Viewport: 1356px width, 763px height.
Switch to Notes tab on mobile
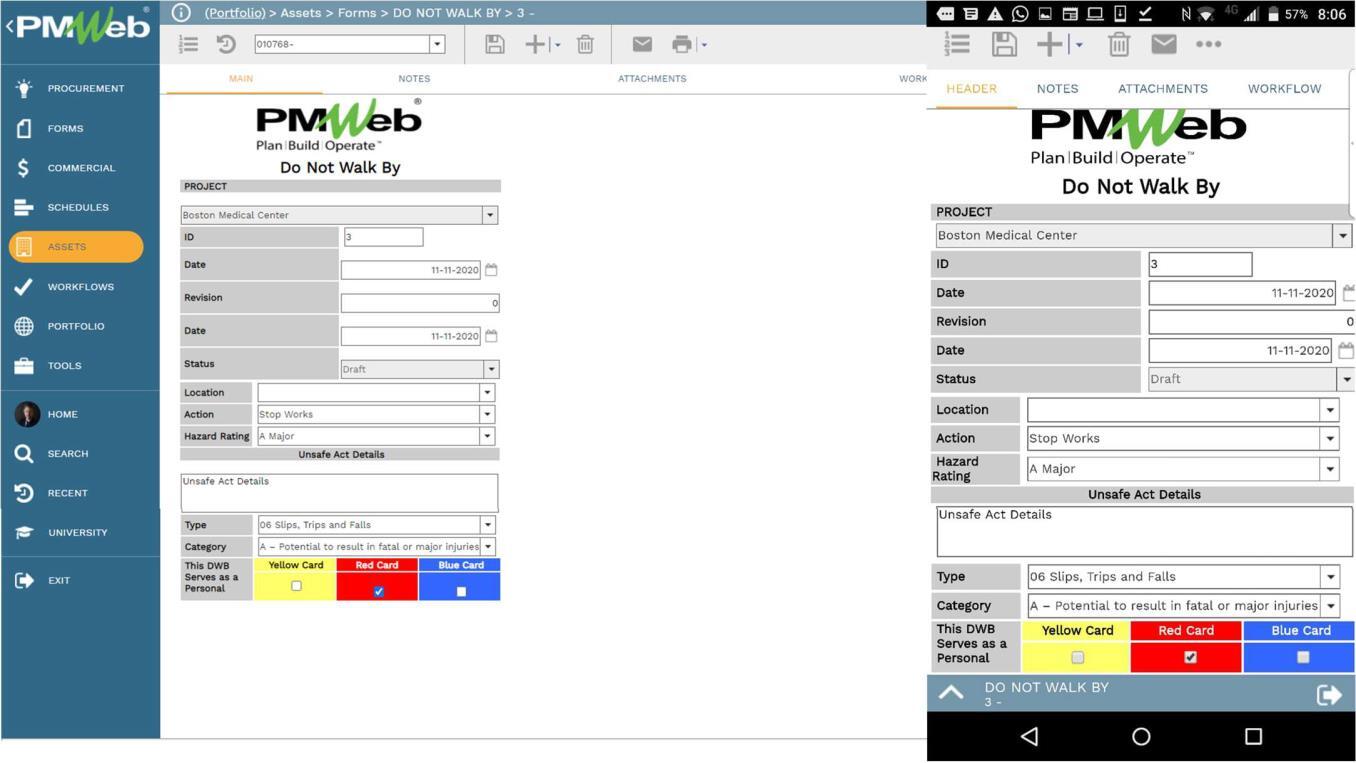click(1057, 89)
